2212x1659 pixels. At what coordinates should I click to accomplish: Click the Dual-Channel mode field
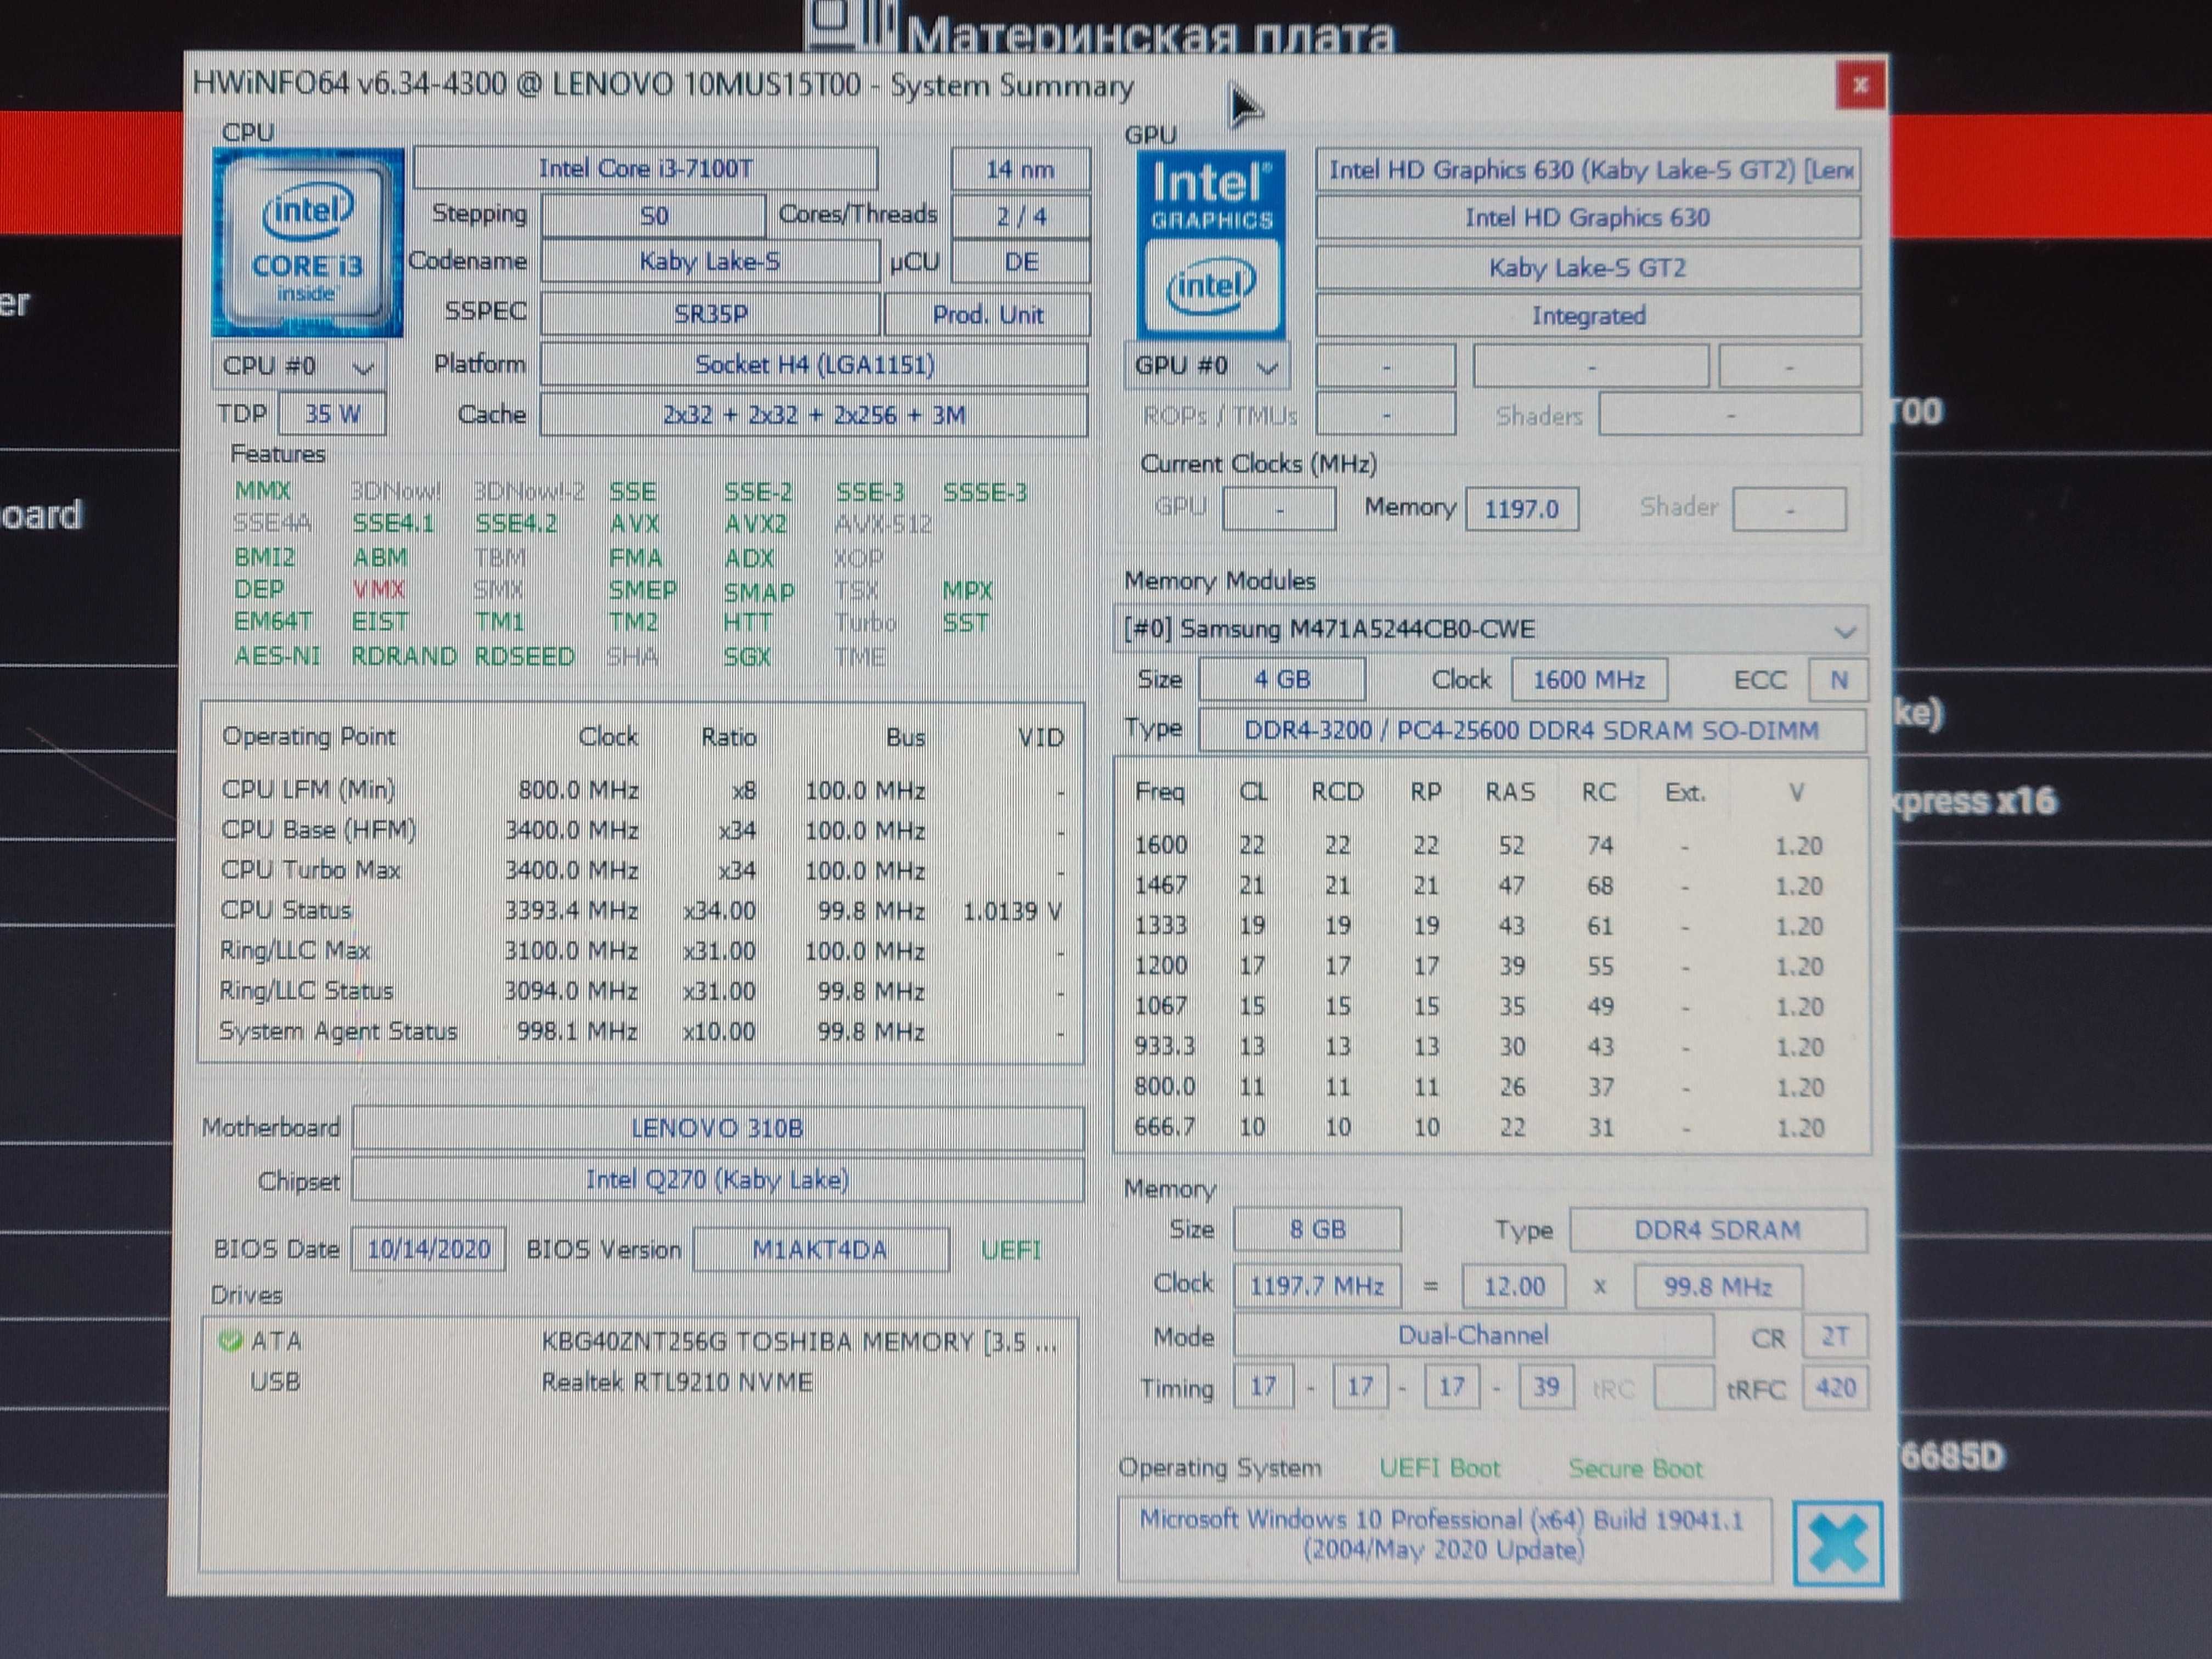tap(1473, 1336)
